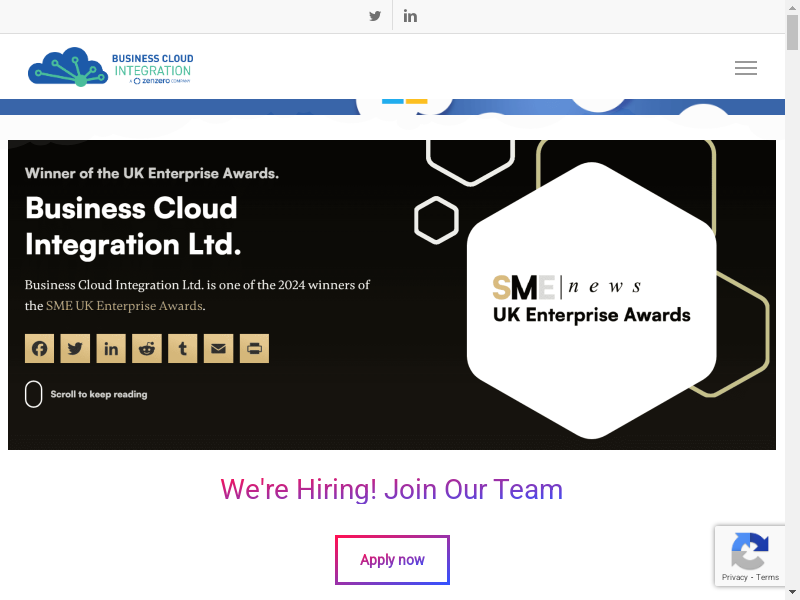This screenshot has height=600, width=800.
Task: Open reCAPTCHA Privacy link
Action: [734, 577]
